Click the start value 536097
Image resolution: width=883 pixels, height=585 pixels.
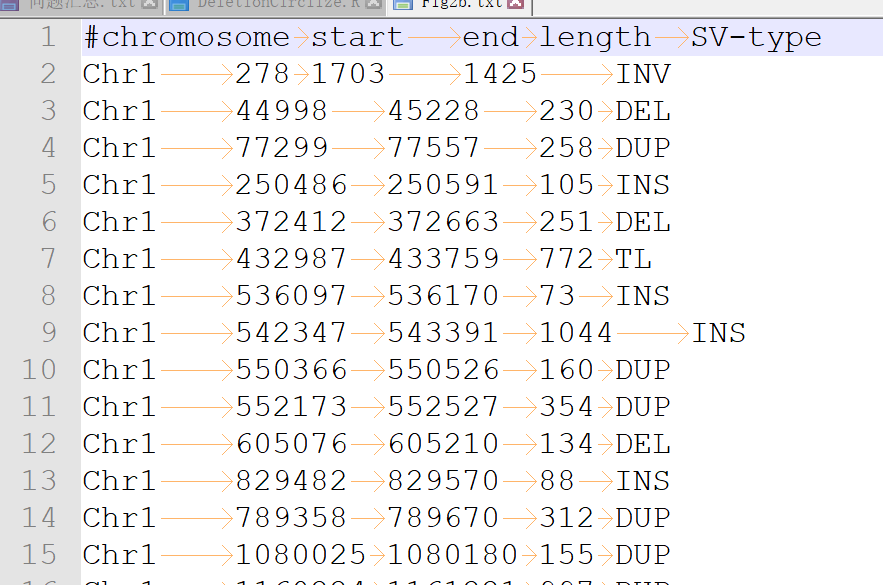pyautogui.click(x=291, y=296)
